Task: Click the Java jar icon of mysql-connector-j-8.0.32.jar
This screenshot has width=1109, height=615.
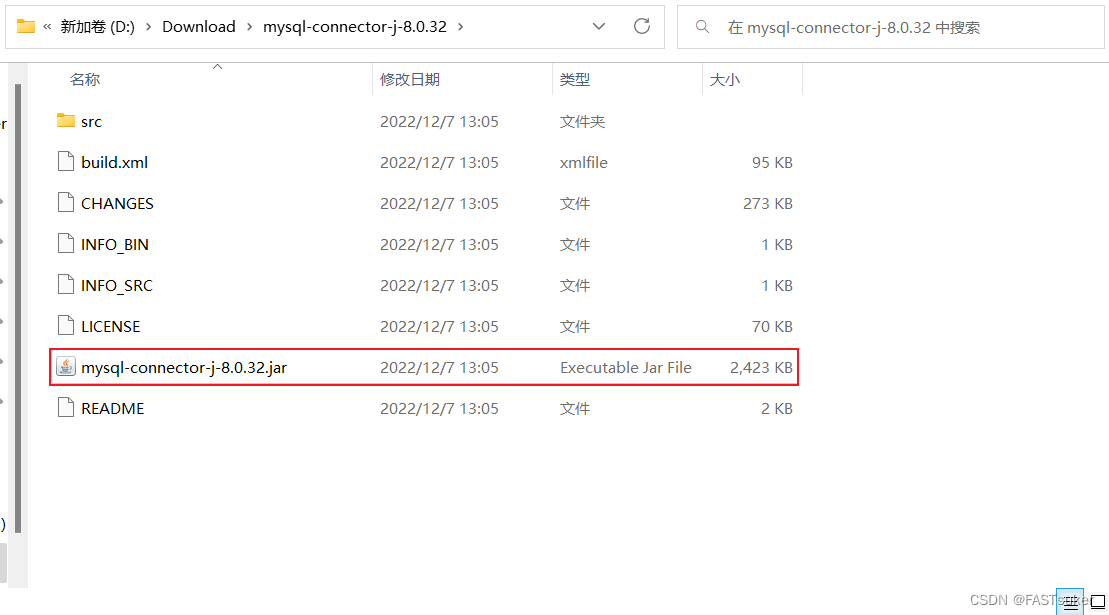Action: coord(66,367)
